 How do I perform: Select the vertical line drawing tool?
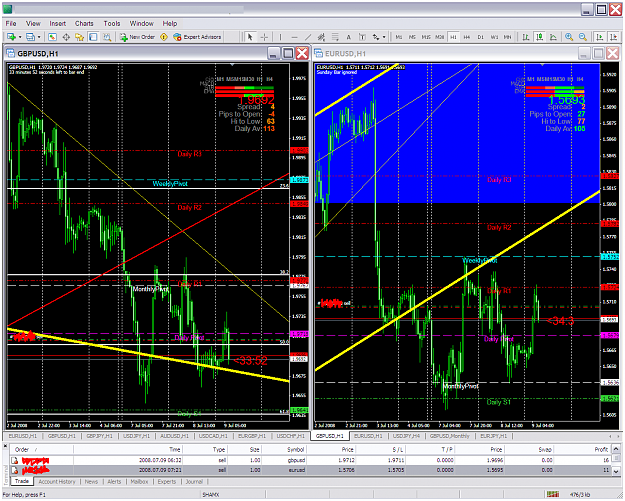tap(281, 37)
